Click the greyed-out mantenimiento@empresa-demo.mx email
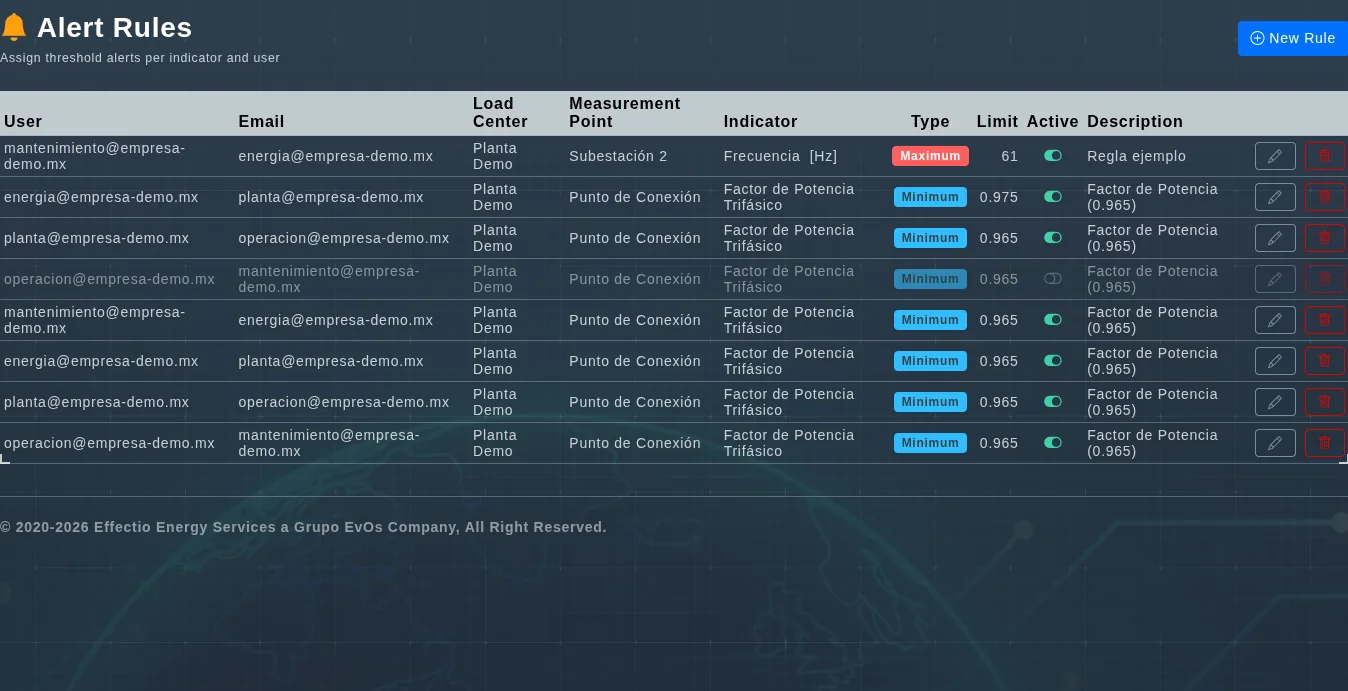Image resolution: width=1348 pixels, height=691 pixels. coord(329,279)
